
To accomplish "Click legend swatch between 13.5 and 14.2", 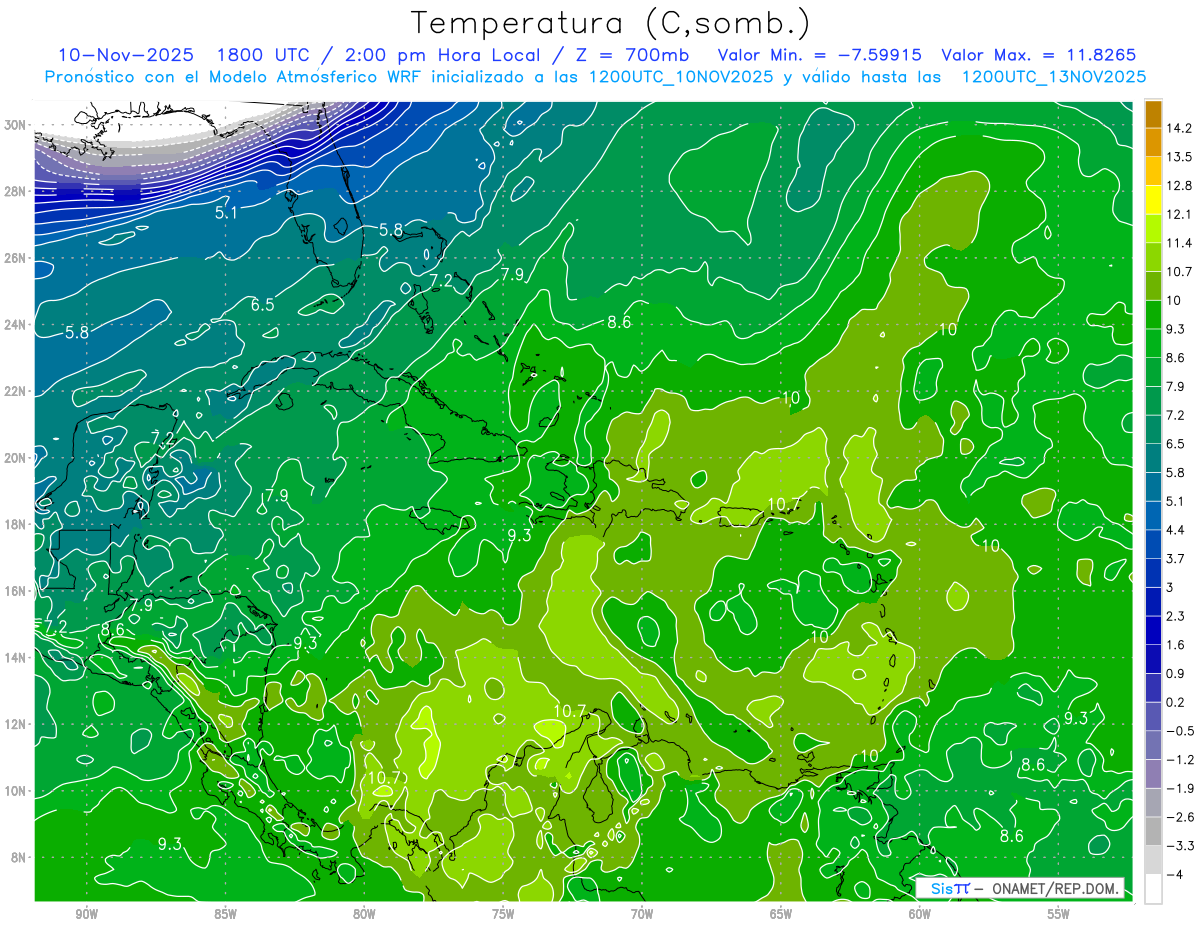I will click(1153, 143).
